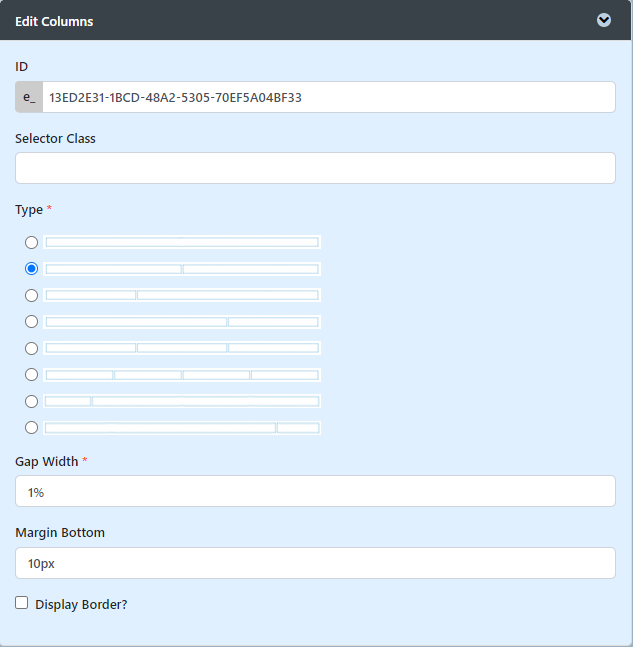The height and width of the screenshot is (647, 633).
Task: Choose the one-third/two-thirds layout radio button
Action: click(x=32, y=295)
